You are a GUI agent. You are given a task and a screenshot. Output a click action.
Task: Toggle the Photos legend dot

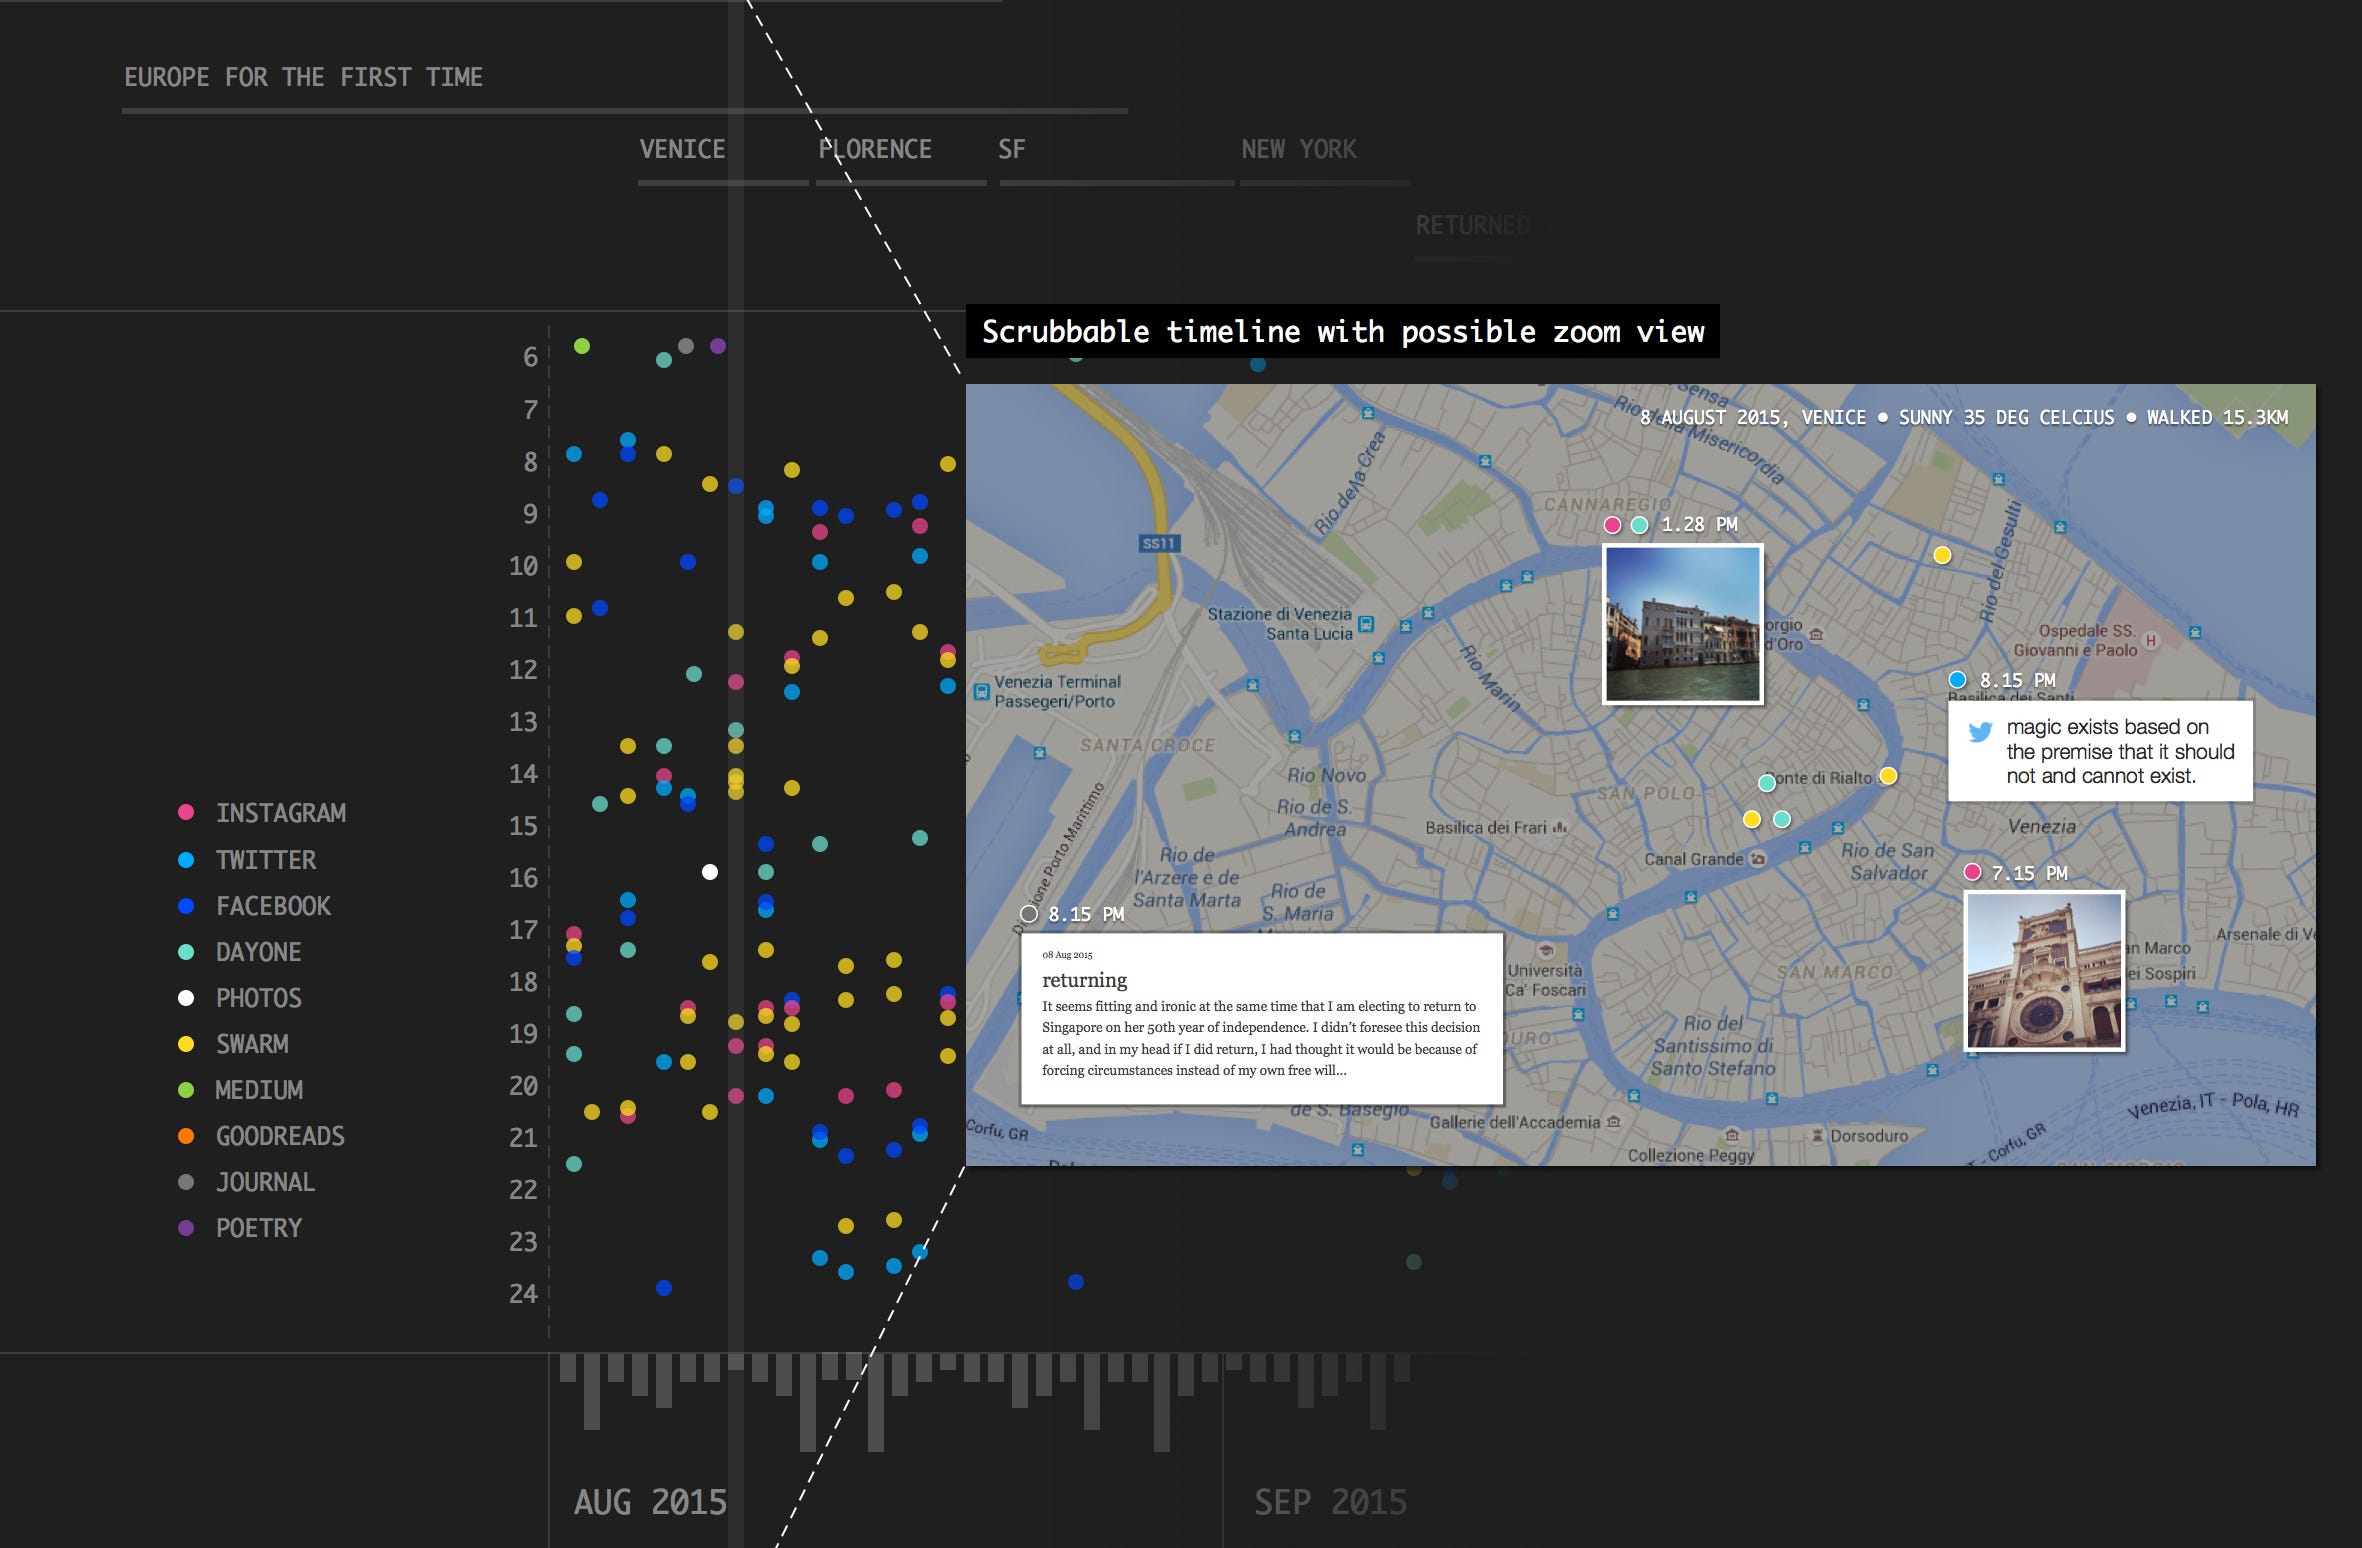pos(186,998)
